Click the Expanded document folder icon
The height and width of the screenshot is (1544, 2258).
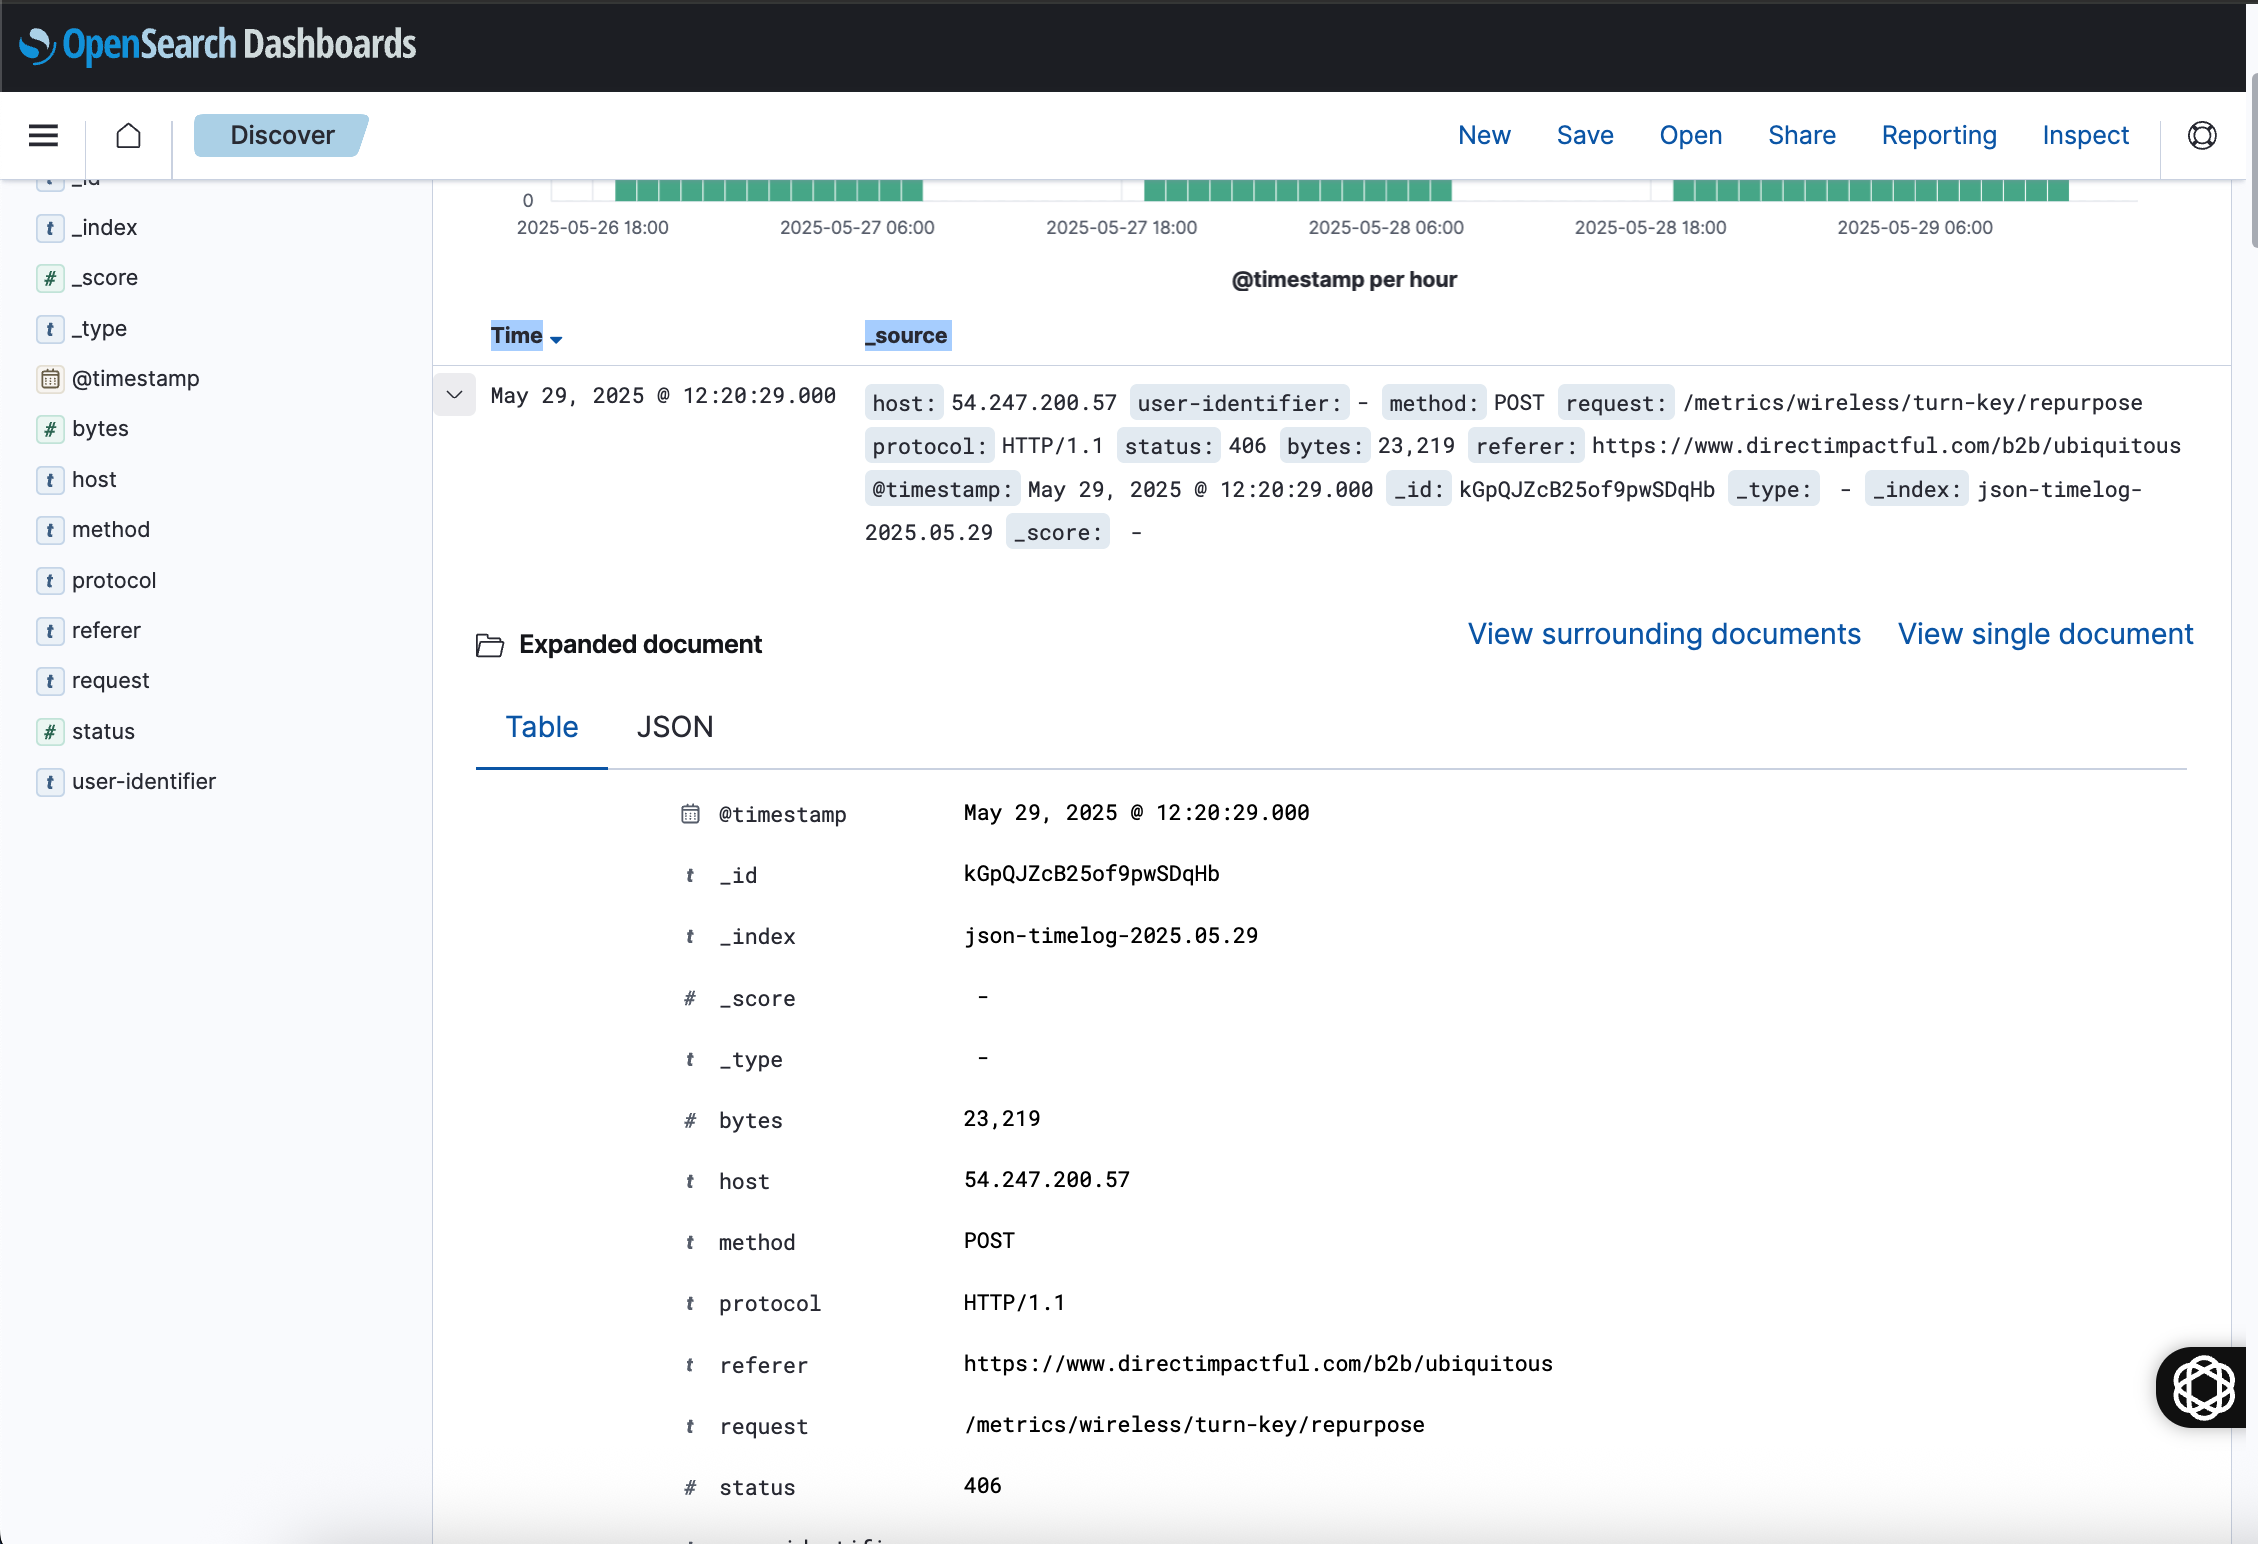coord(490,645)
